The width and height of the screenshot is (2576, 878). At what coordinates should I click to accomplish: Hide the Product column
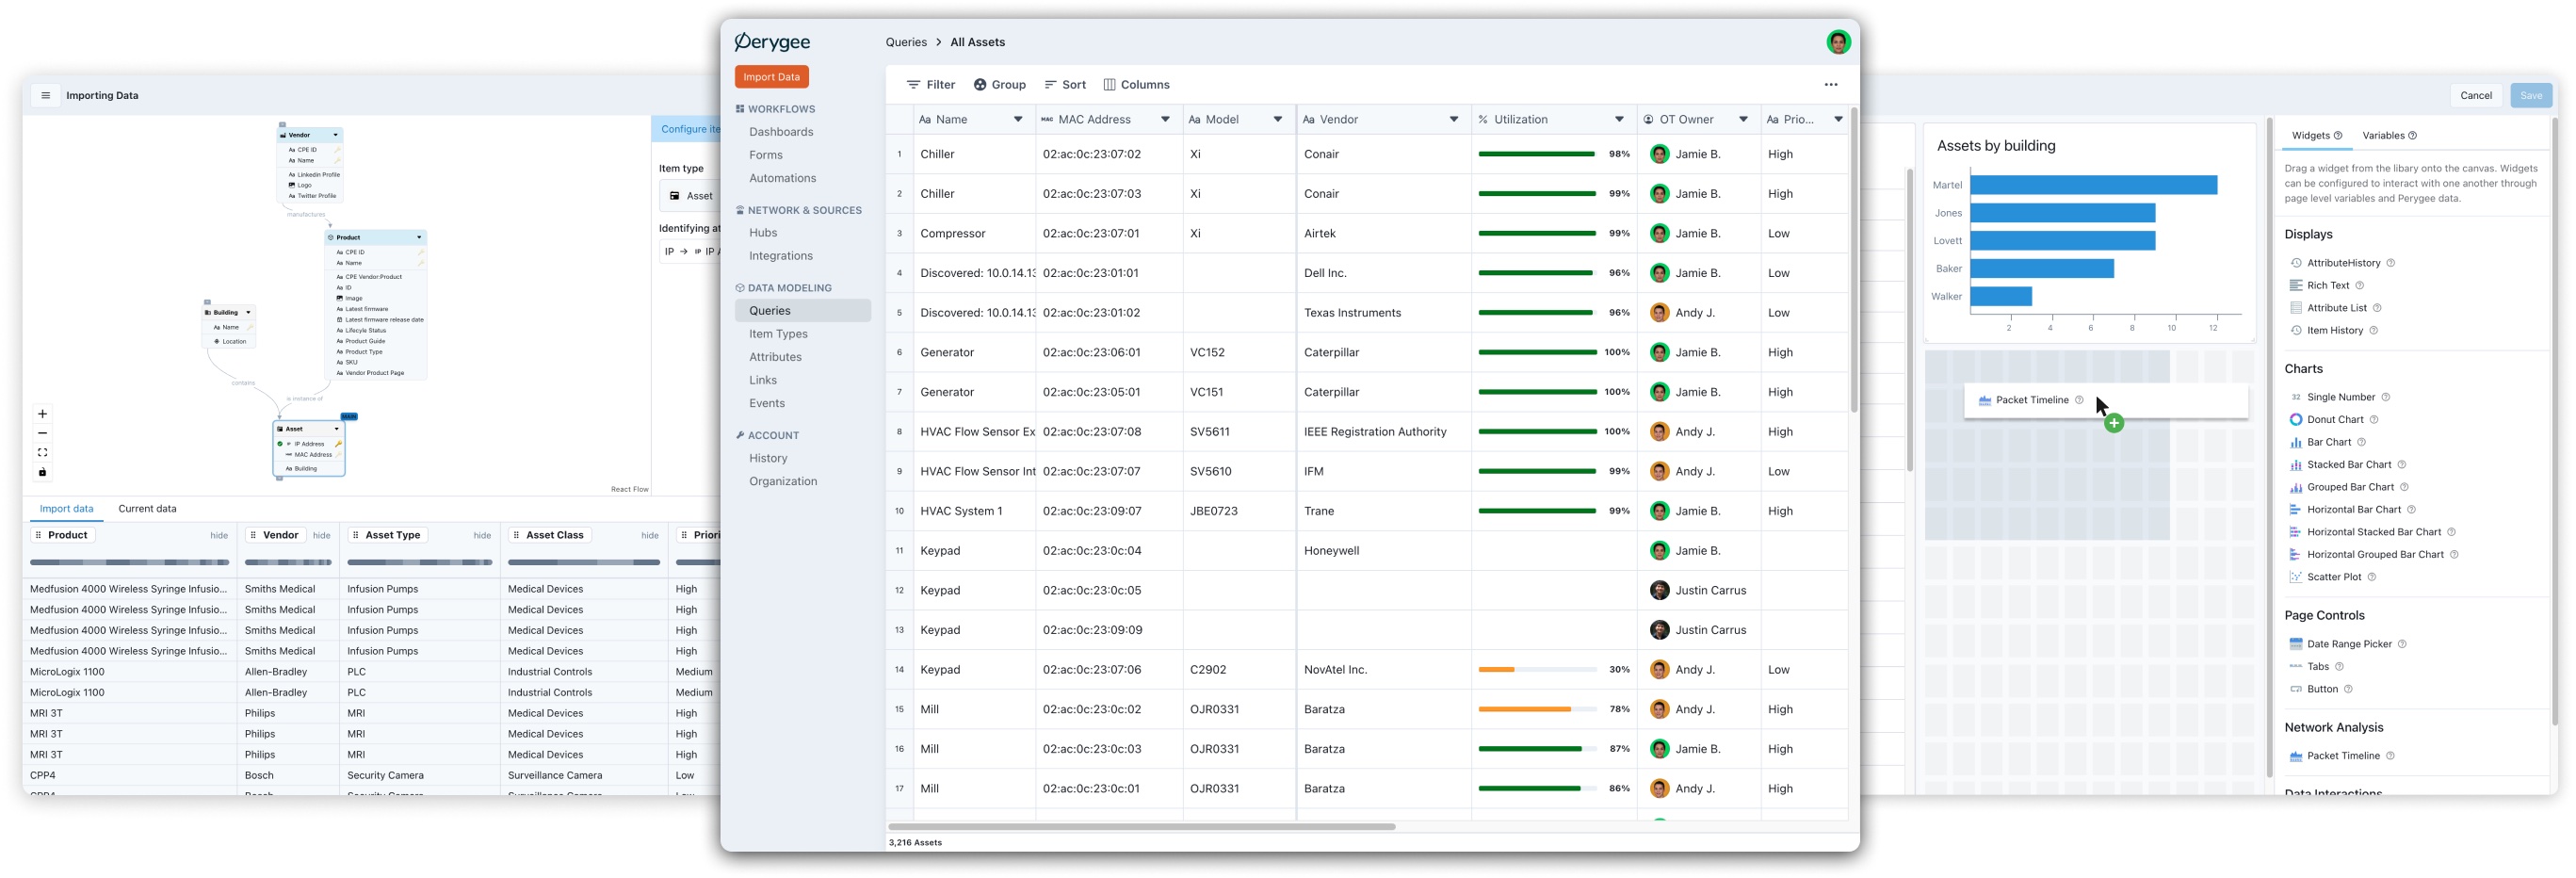(x=219, y=536)
